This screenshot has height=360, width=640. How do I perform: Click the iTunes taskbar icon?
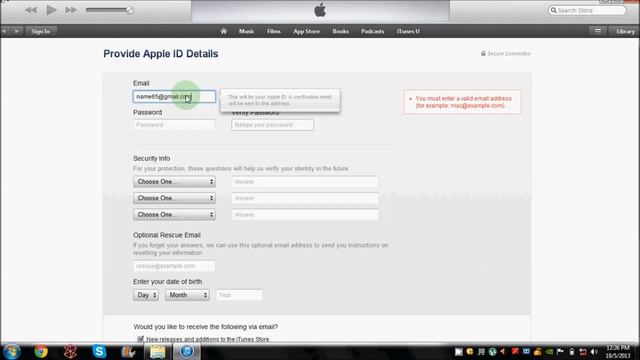point(187,351)
